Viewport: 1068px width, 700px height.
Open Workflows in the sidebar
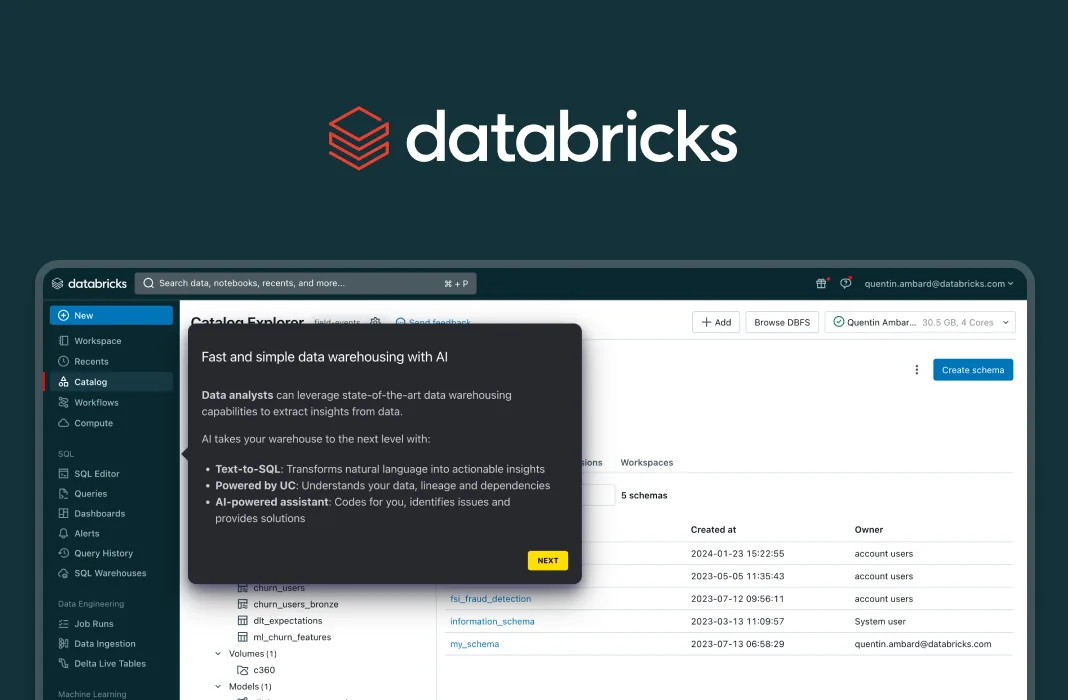tap(96, 402)
